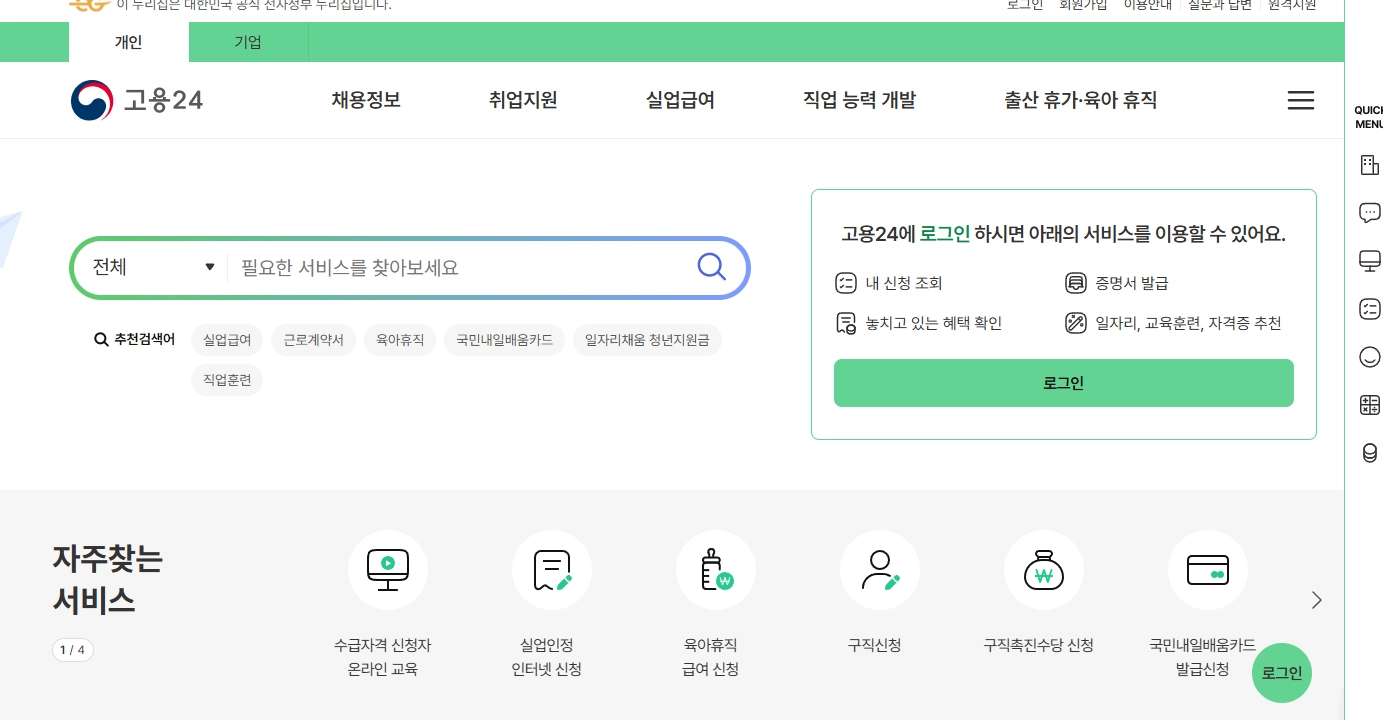Select 실업급여 recommended keyword
Screen dimensions: 1383x720
[x=227, y=340]
